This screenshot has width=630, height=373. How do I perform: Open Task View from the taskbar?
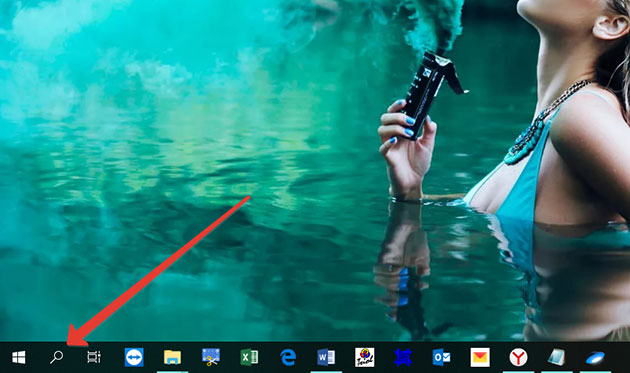pyautogui.click(x=94, y=357)
